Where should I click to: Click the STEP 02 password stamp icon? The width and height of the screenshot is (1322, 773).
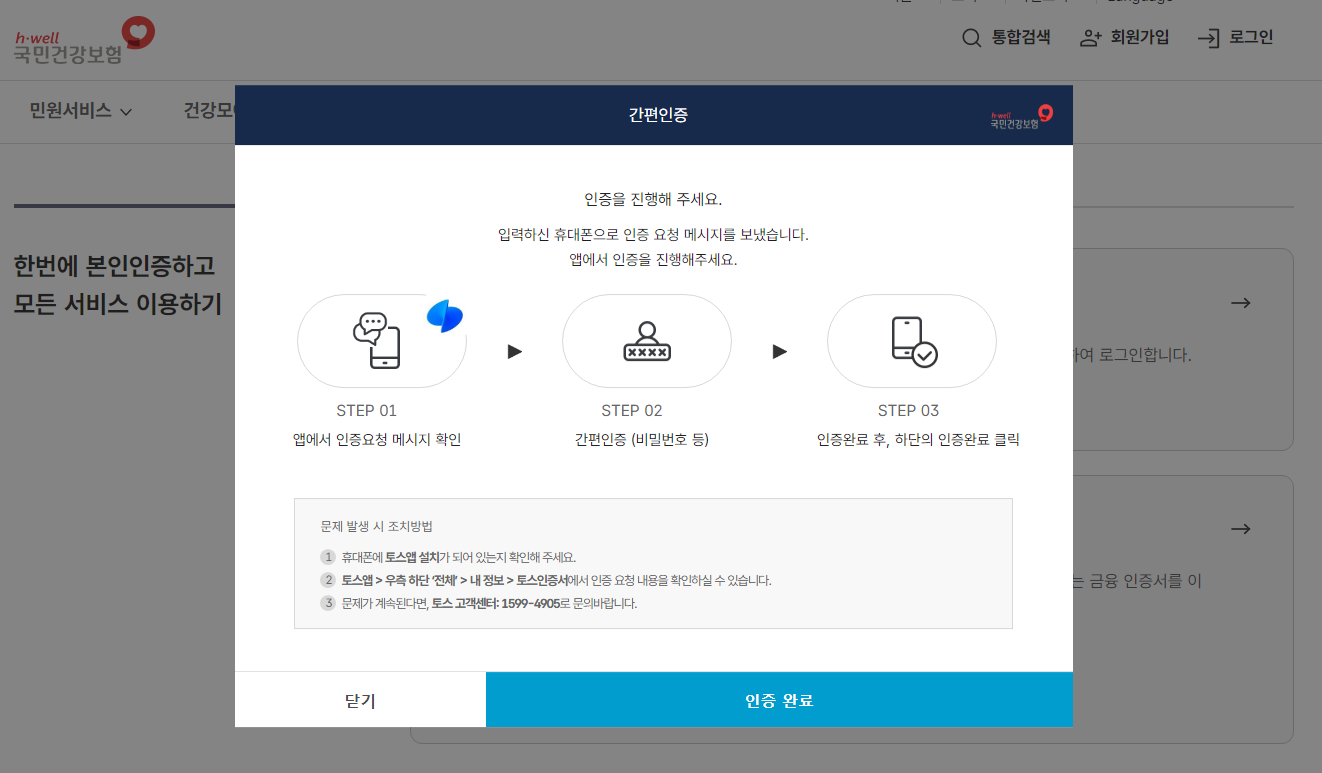pos(647,341)
